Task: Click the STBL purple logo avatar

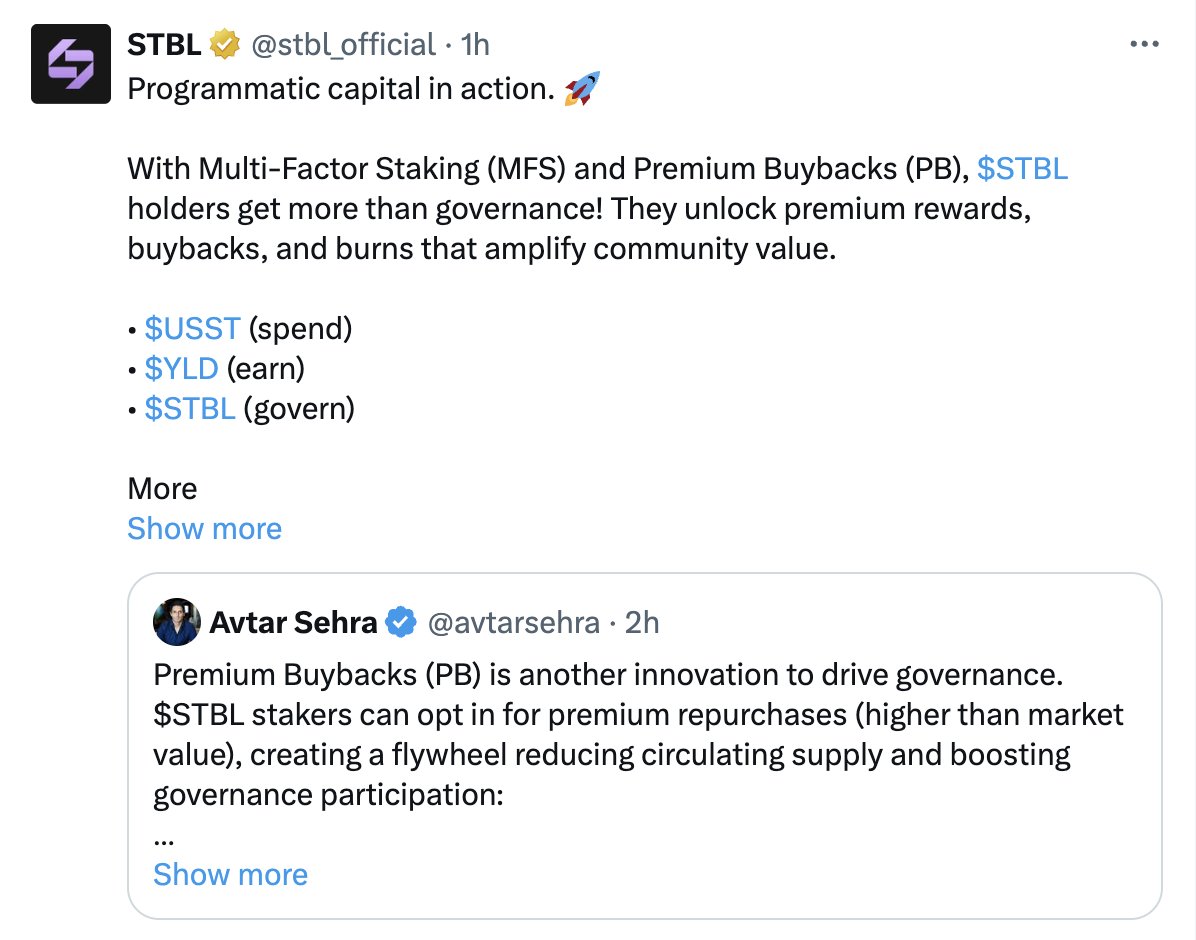Action: point(70,64)
